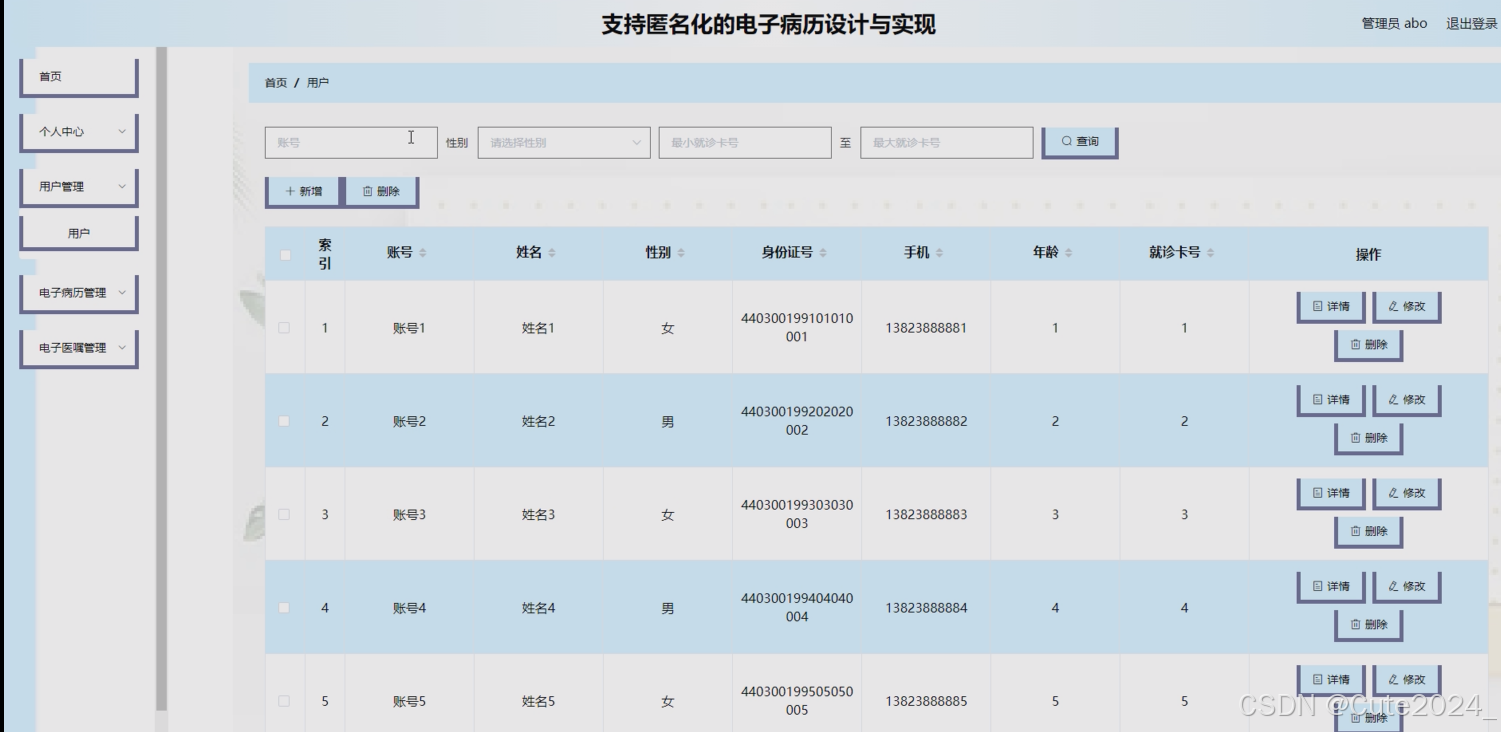
Task: Check the checkbox for row 账号5
Action: [284, 701]
